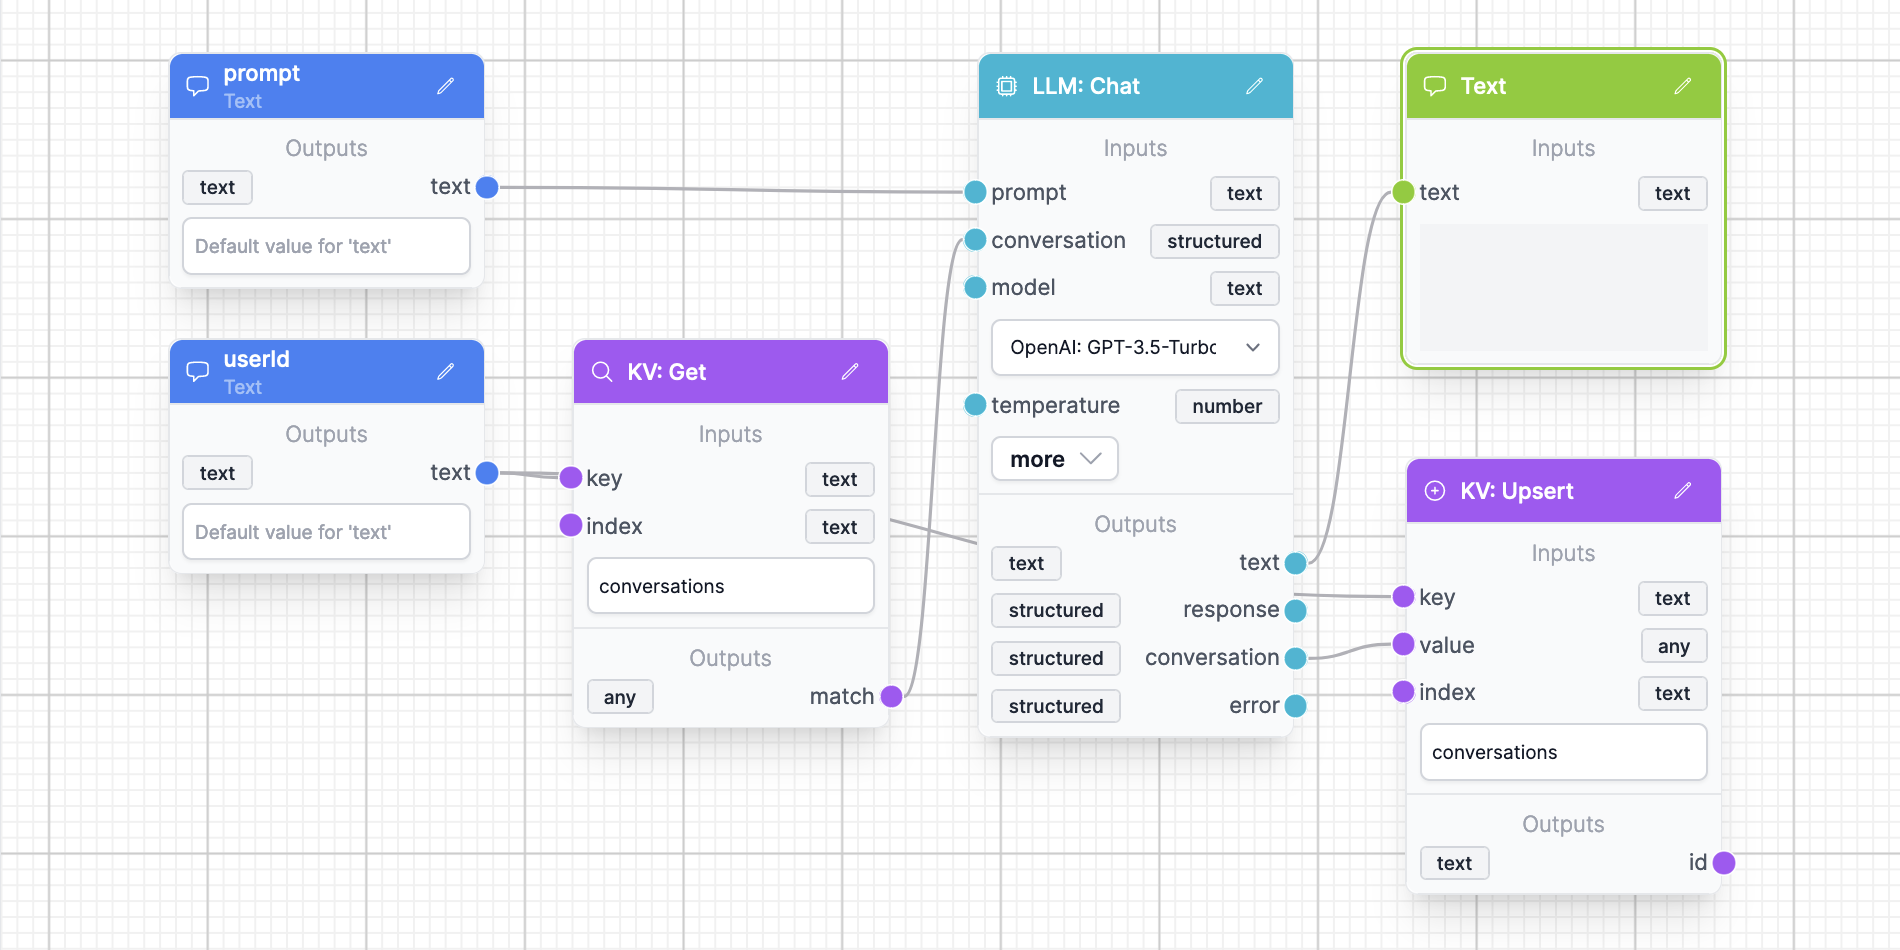This screenshot has height=950, width=1900.
Task: Click the edit pencil on userId node
Action: pyautogui.click(x=446, y=372)
